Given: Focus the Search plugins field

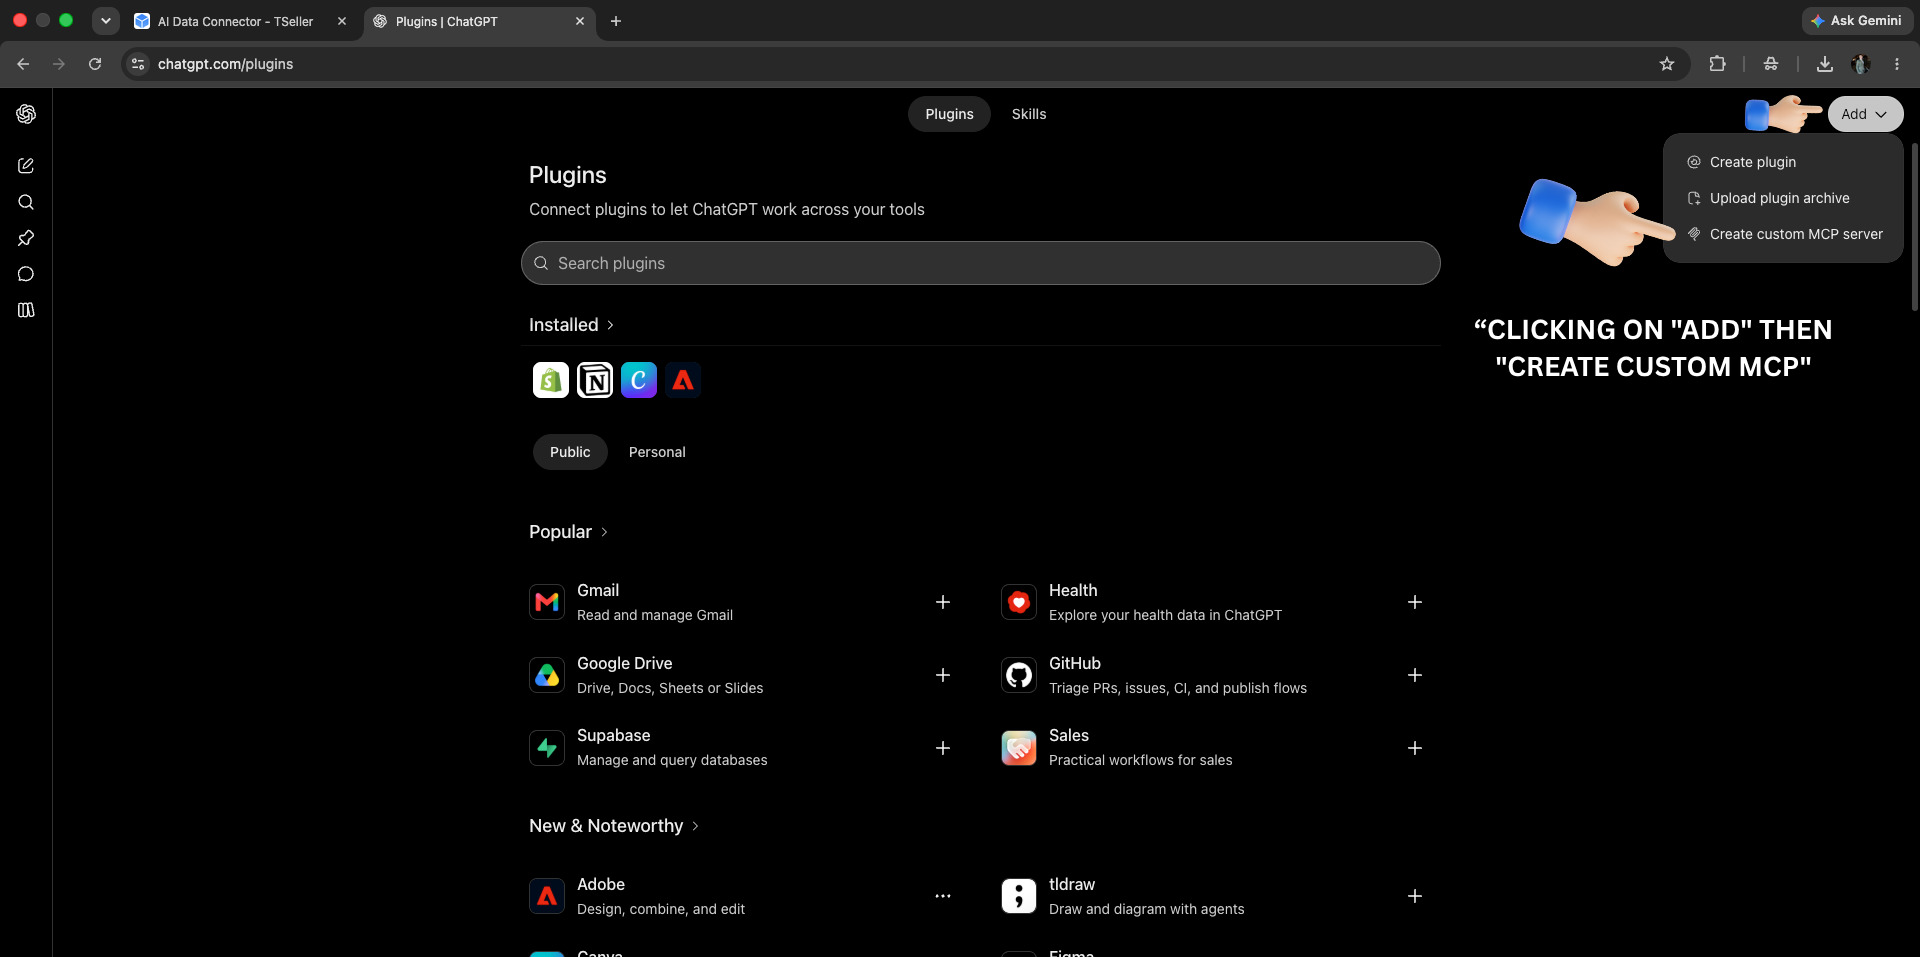Looking at the screenshot, I should [x=981, y=263].
